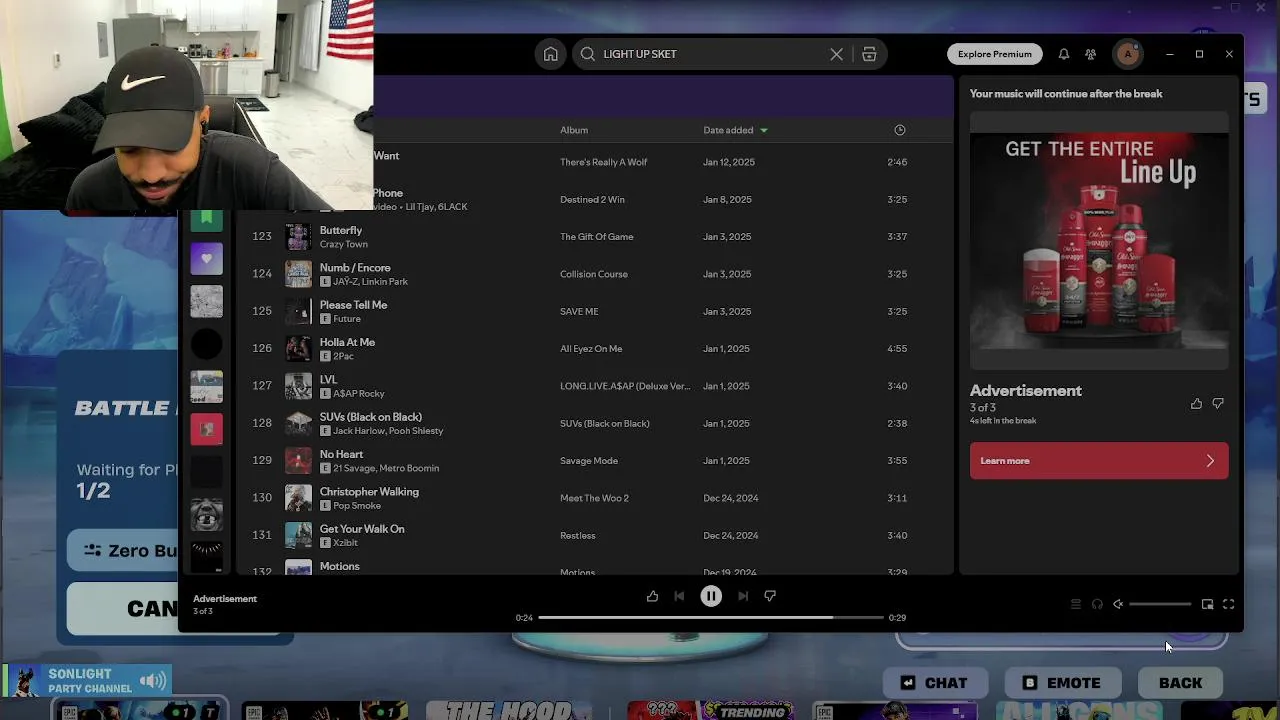
Task: Open album link The Gift Of Game
Action: click(597, 237)
